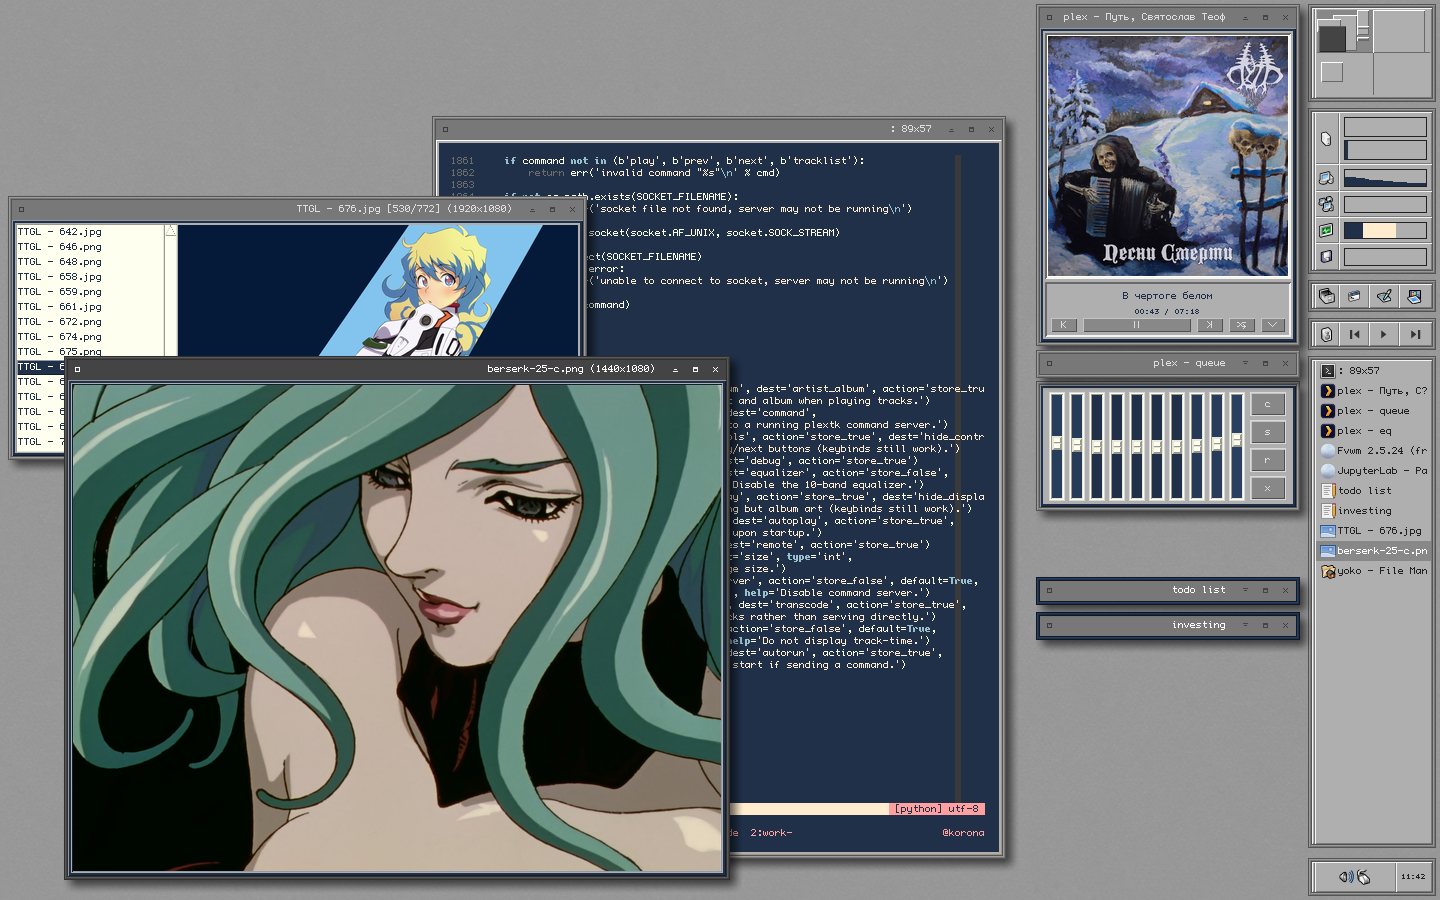Click the 'x' button in plex equalizer
This screenshot has height=900, width=1440.
click(1267, 488)
